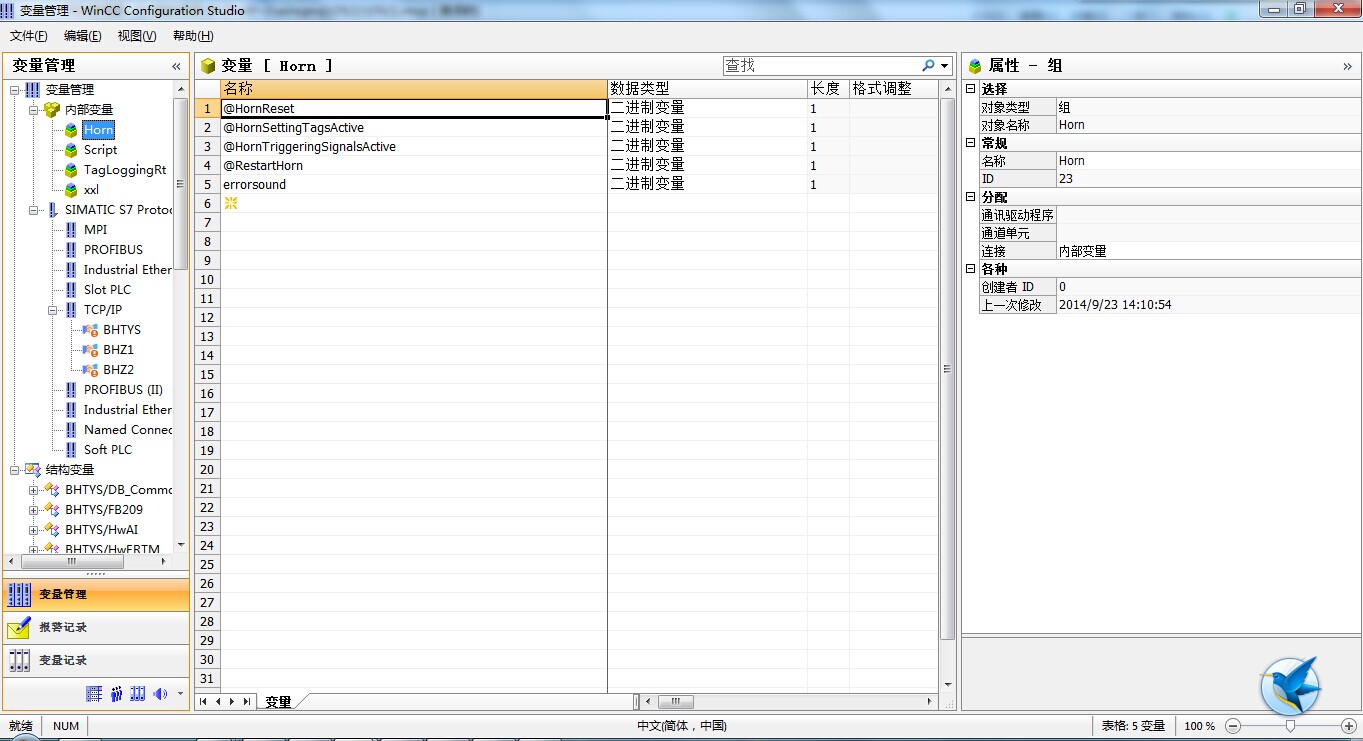
Task: Click the Soft PLC channel icon
Action: click(71, 450)
